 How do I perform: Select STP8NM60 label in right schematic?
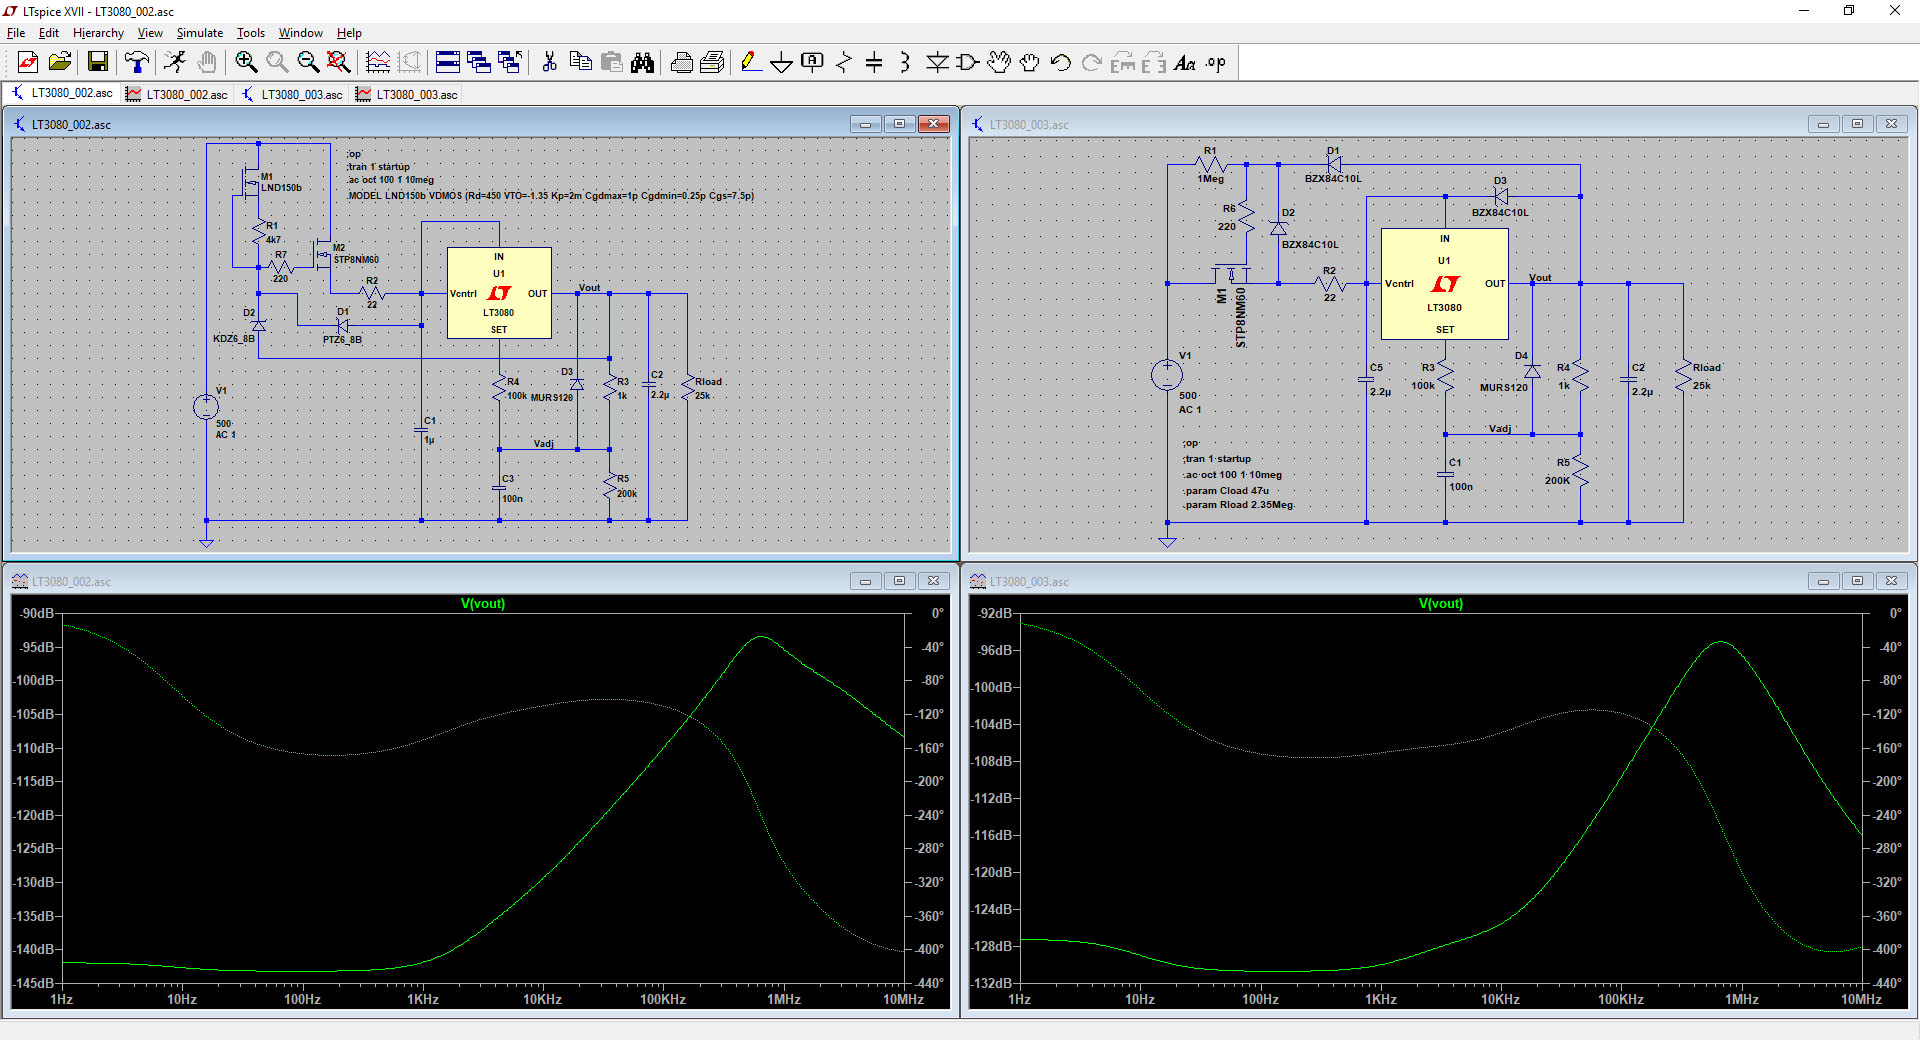click(1241, 318)
